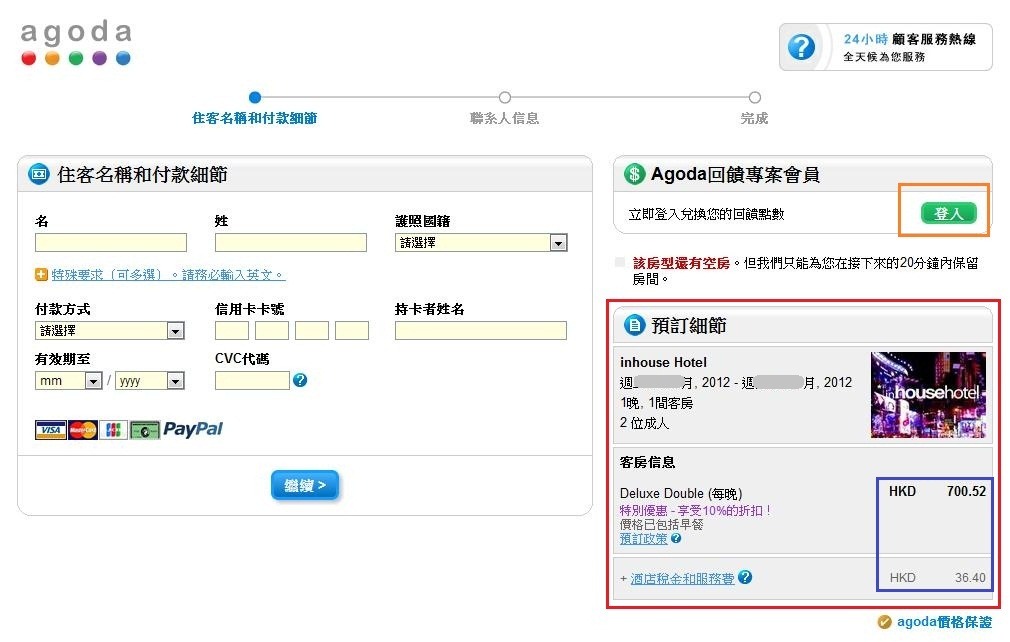
Task: Click the green dollar Agoda rewards icon
Action: pyautogui.click(x=634, y=174)
